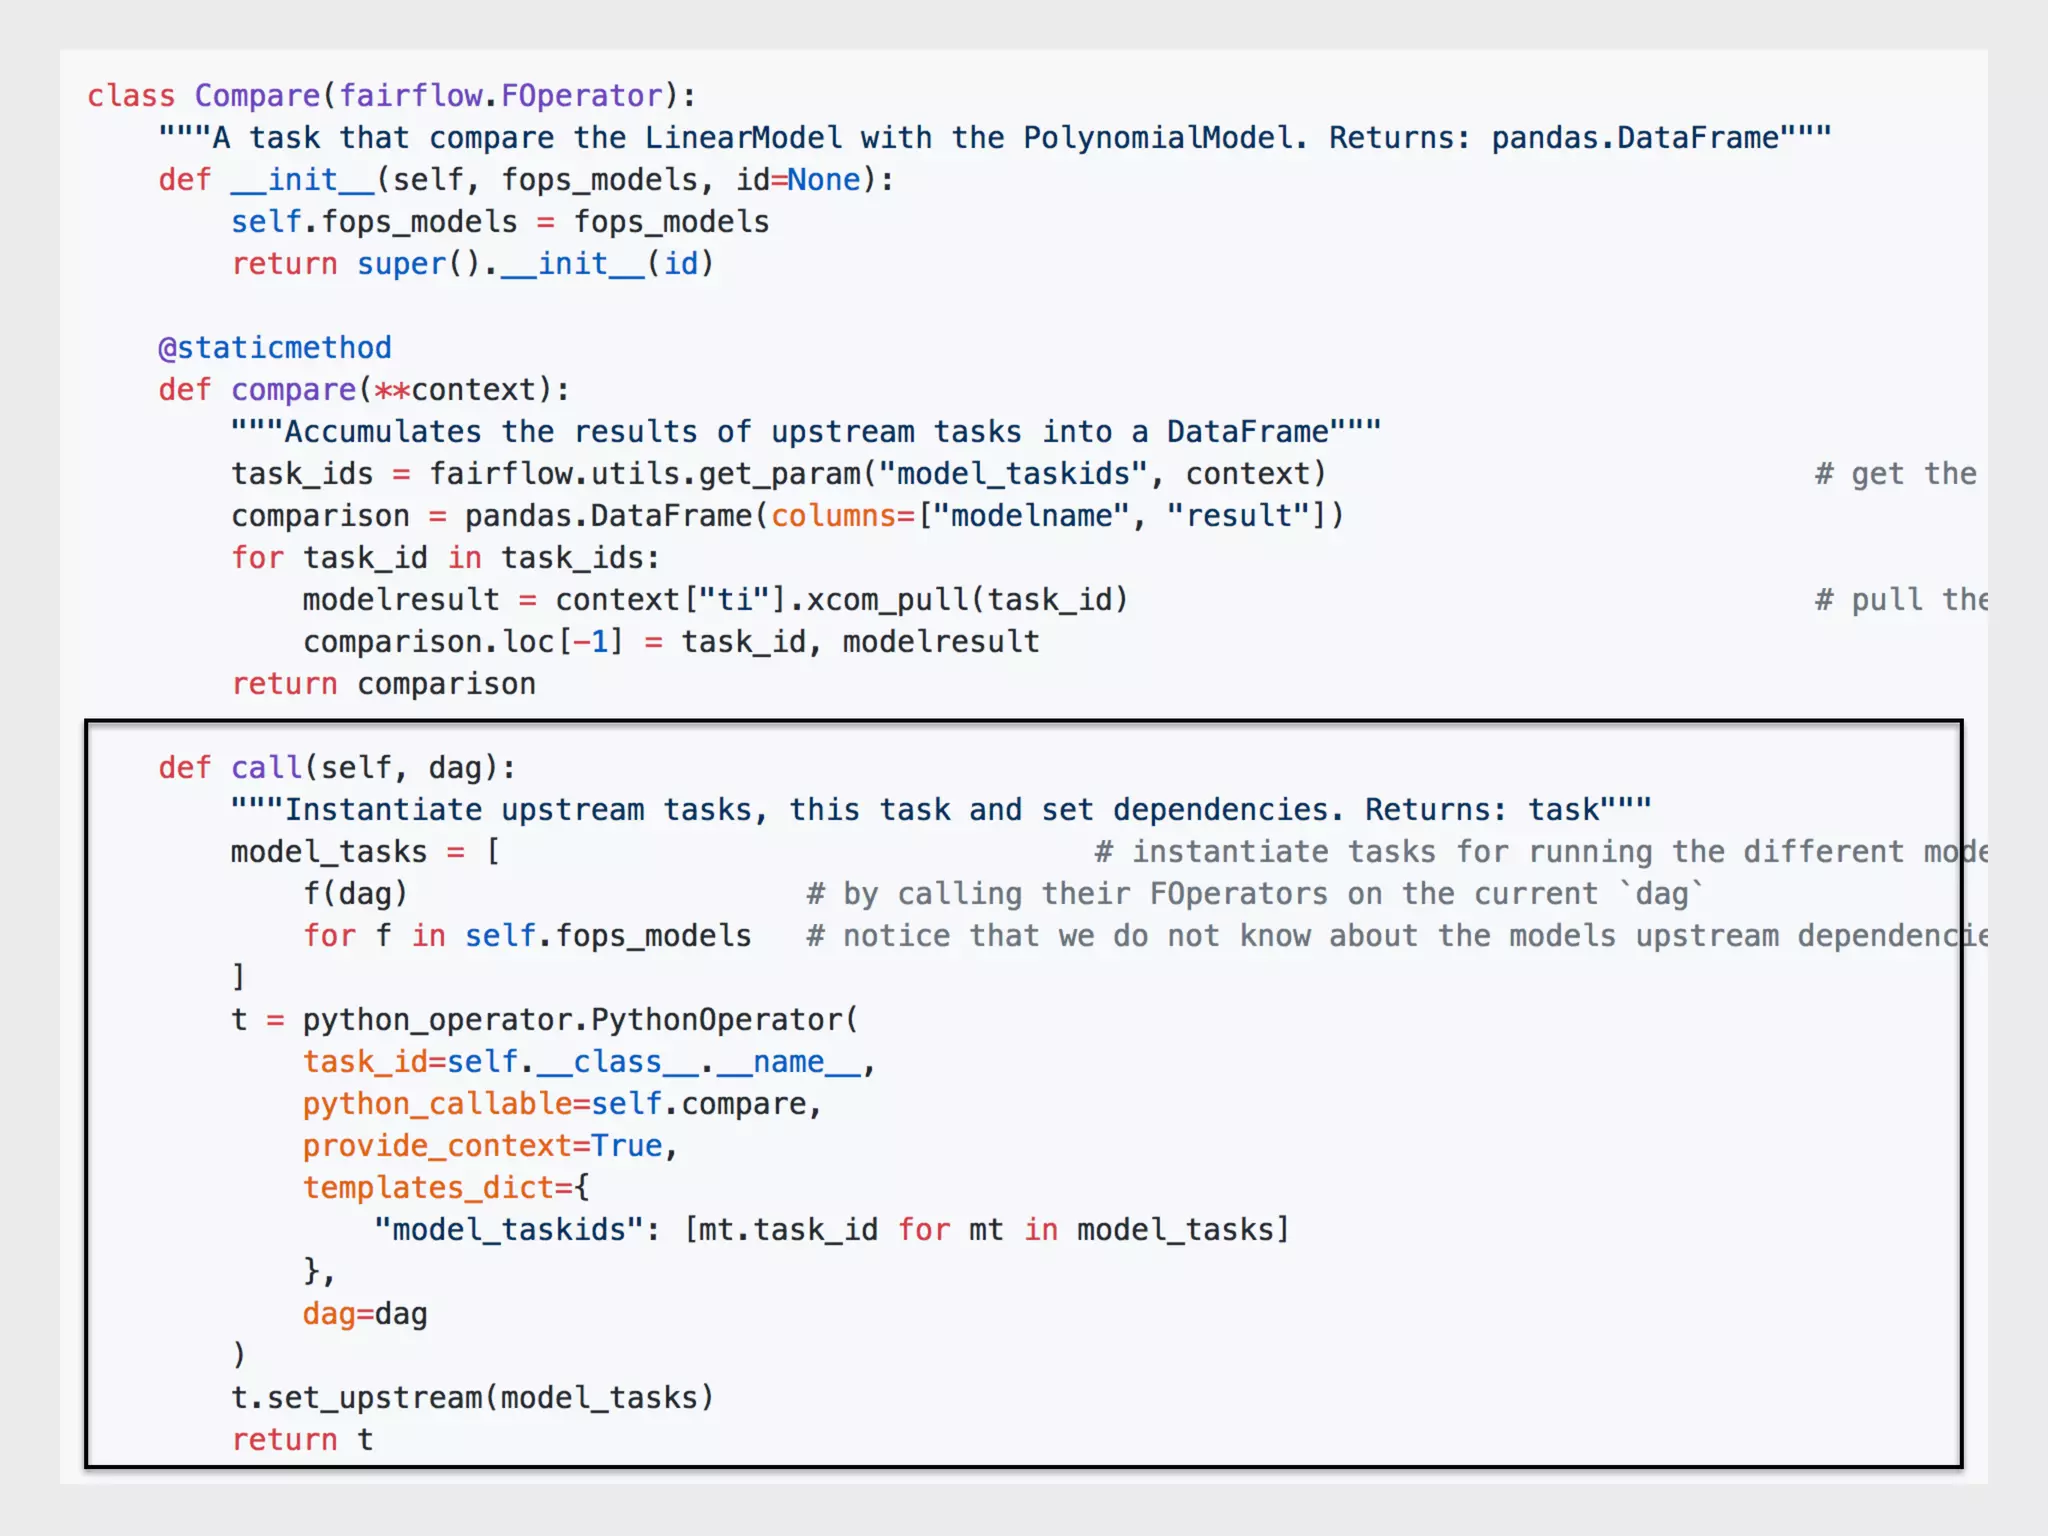
Task: Click 'def compare(**context):' definition
Action: [364, 390]
